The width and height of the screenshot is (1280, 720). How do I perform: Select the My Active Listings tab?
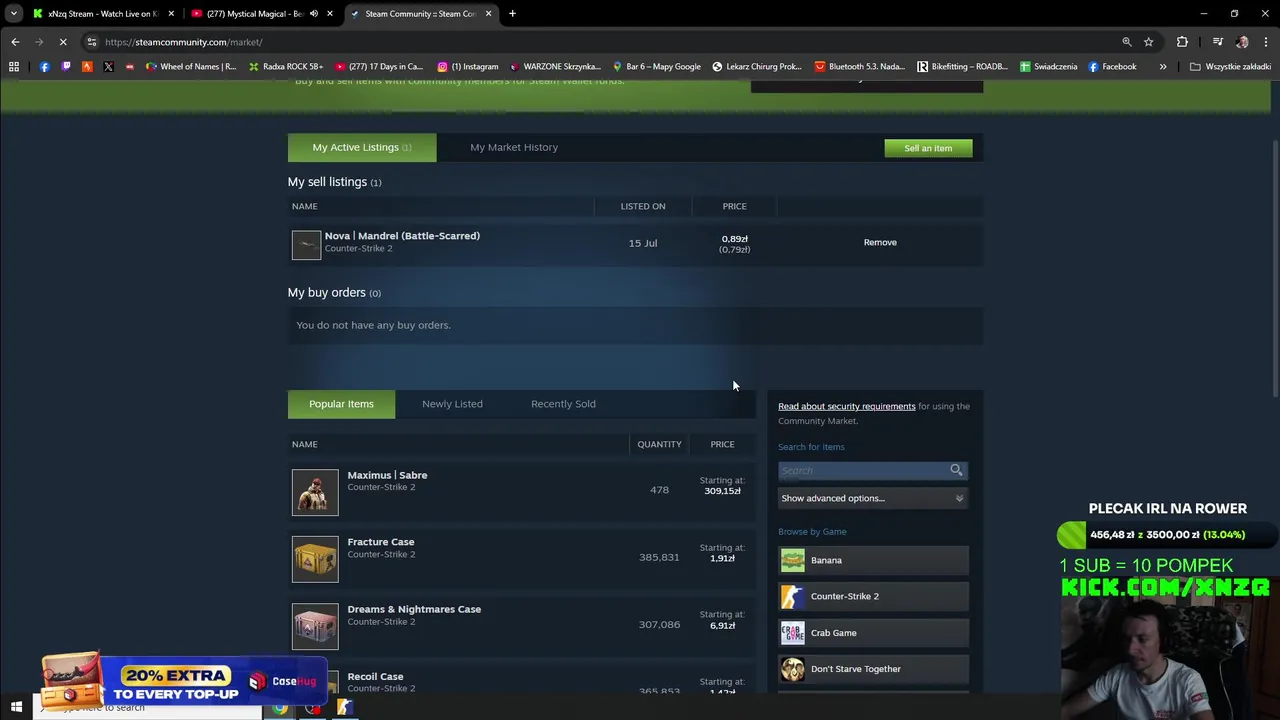362,147
